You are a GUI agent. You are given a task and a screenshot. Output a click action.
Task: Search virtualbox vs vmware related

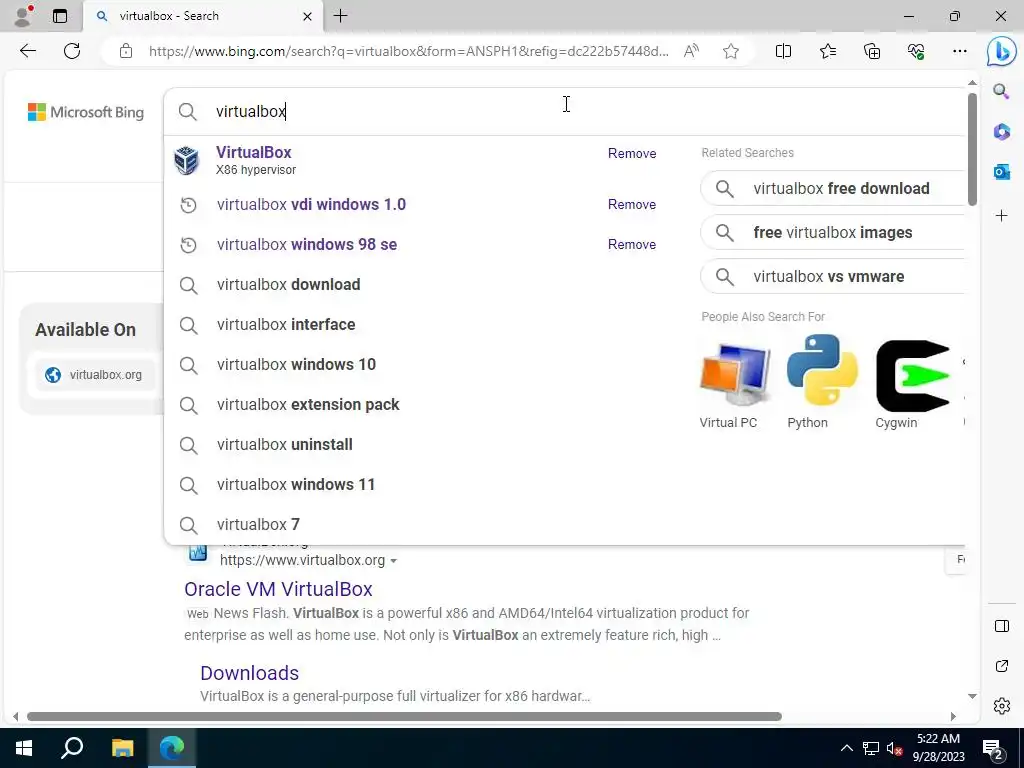tap(832, 276)
